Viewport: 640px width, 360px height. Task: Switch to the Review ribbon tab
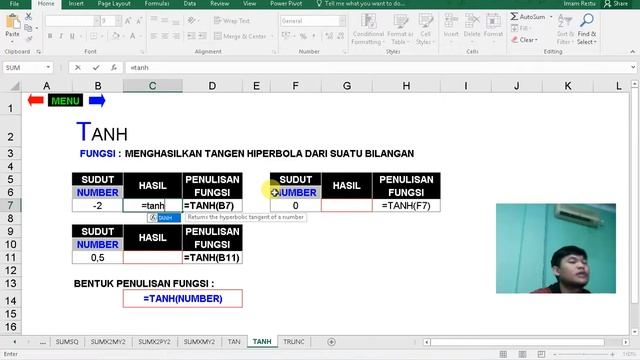(220, 4)
